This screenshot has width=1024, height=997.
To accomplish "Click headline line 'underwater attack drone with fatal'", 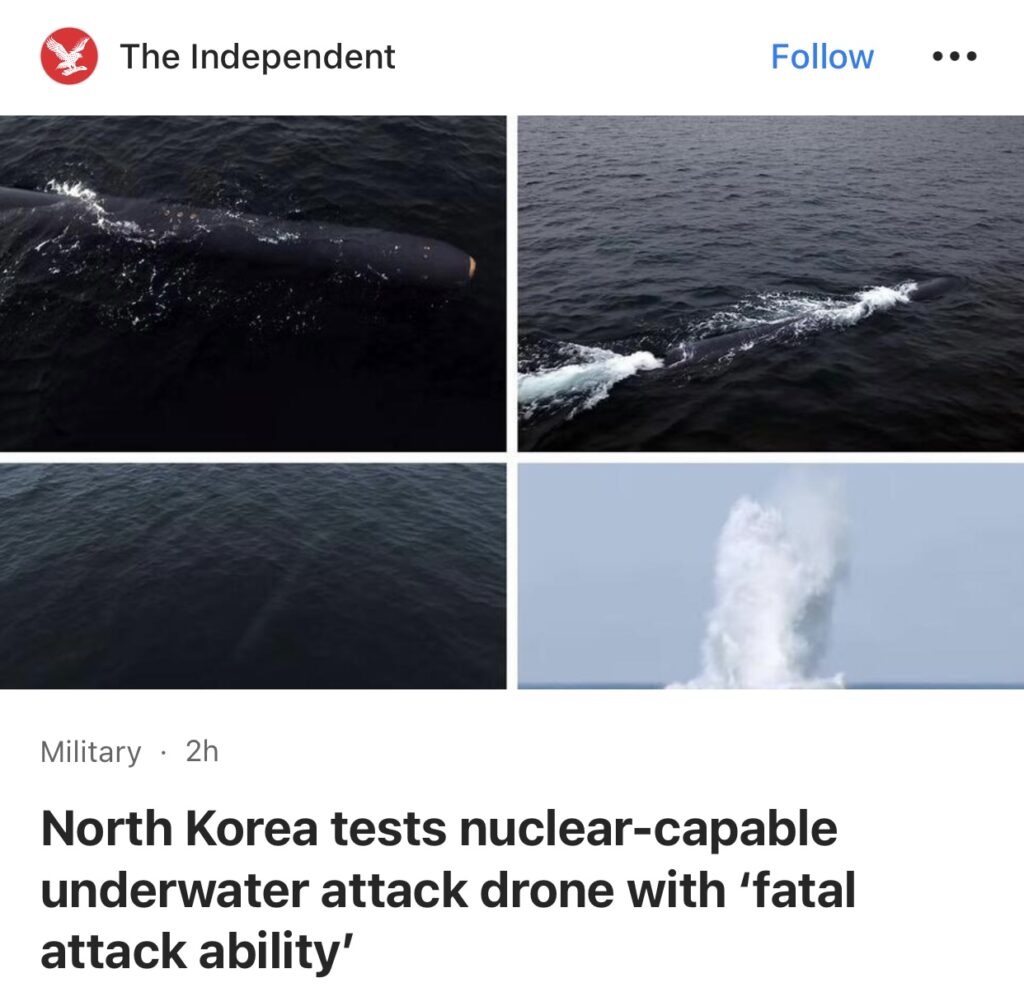I will (448, 889).
